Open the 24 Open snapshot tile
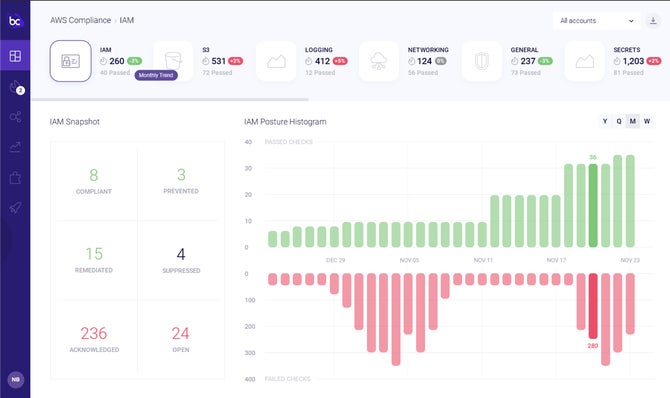This screenshot has height=398, width=670. coord(181,339)
